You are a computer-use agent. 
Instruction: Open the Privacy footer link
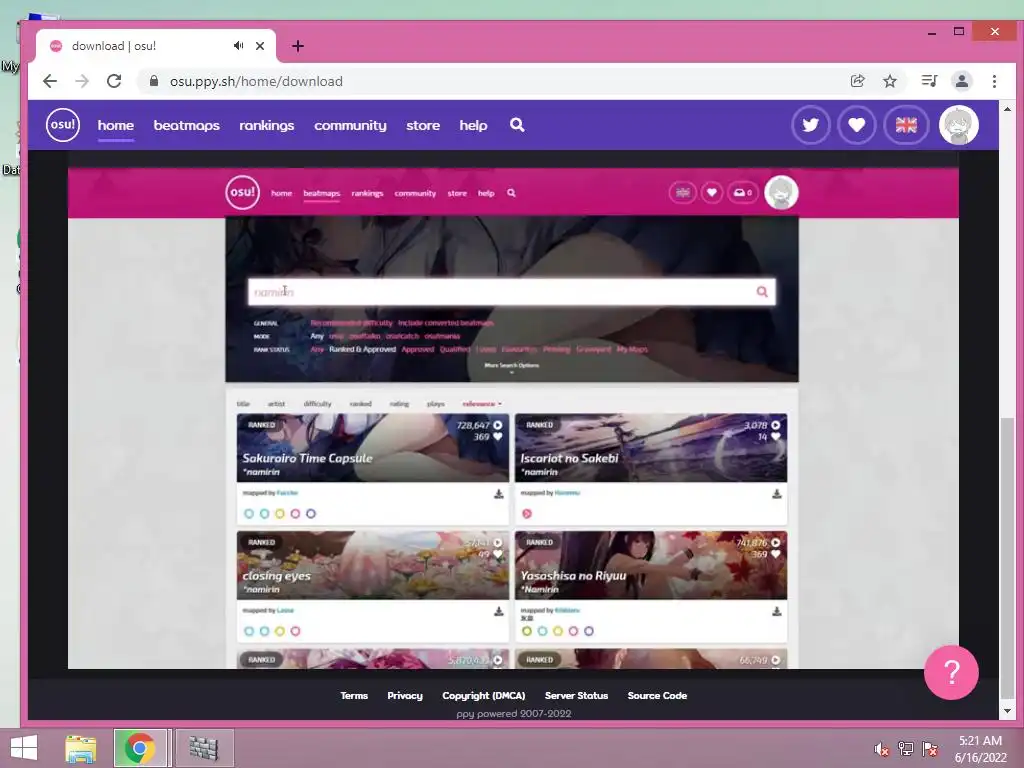click(x=405, y=696)
